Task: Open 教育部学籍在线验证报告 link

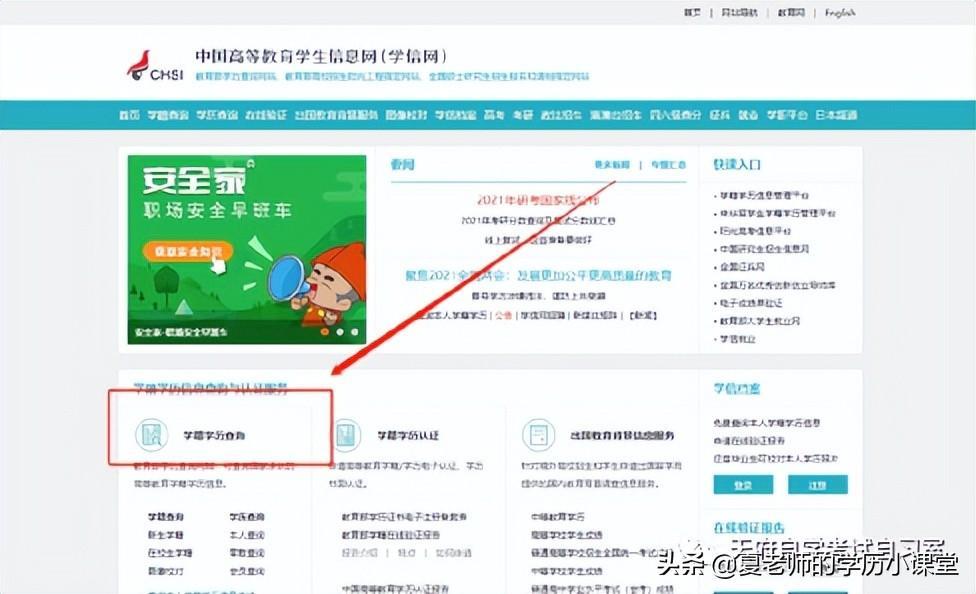Action: (x=391, y=535)
